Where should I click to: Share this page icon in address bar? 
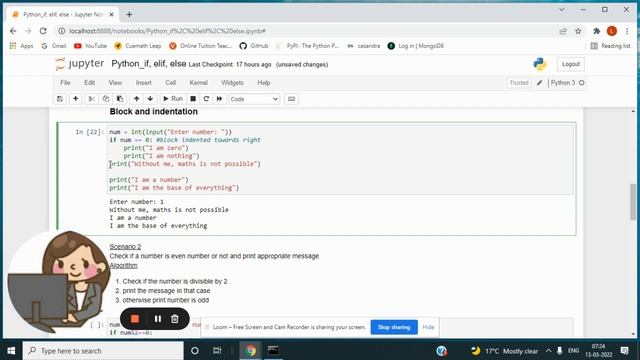(x=563, y=31)
